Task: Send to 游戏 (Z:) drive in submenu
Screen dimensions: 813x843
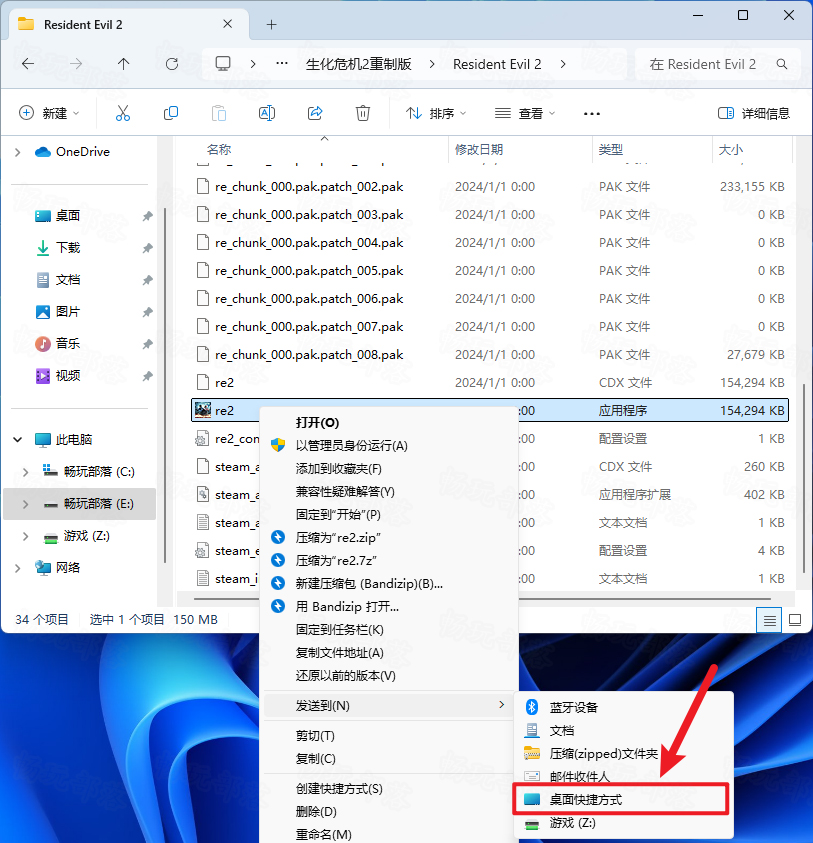Action: [624, 823]
